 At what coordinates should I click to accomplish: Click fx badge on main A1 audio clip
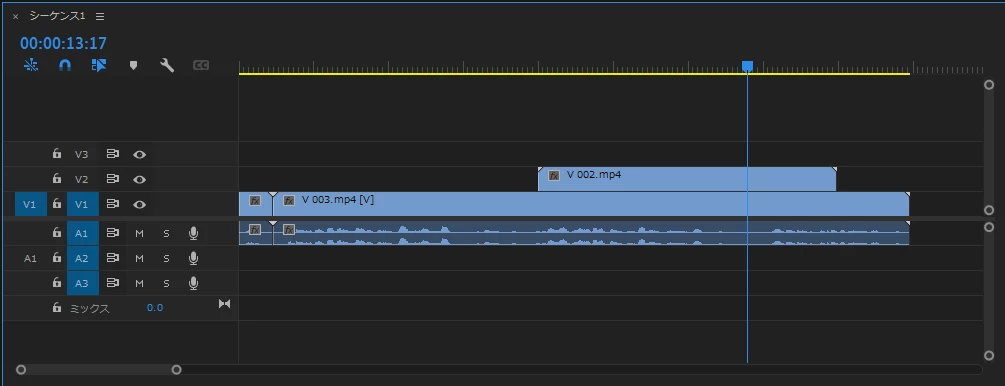tap(289, 230)
